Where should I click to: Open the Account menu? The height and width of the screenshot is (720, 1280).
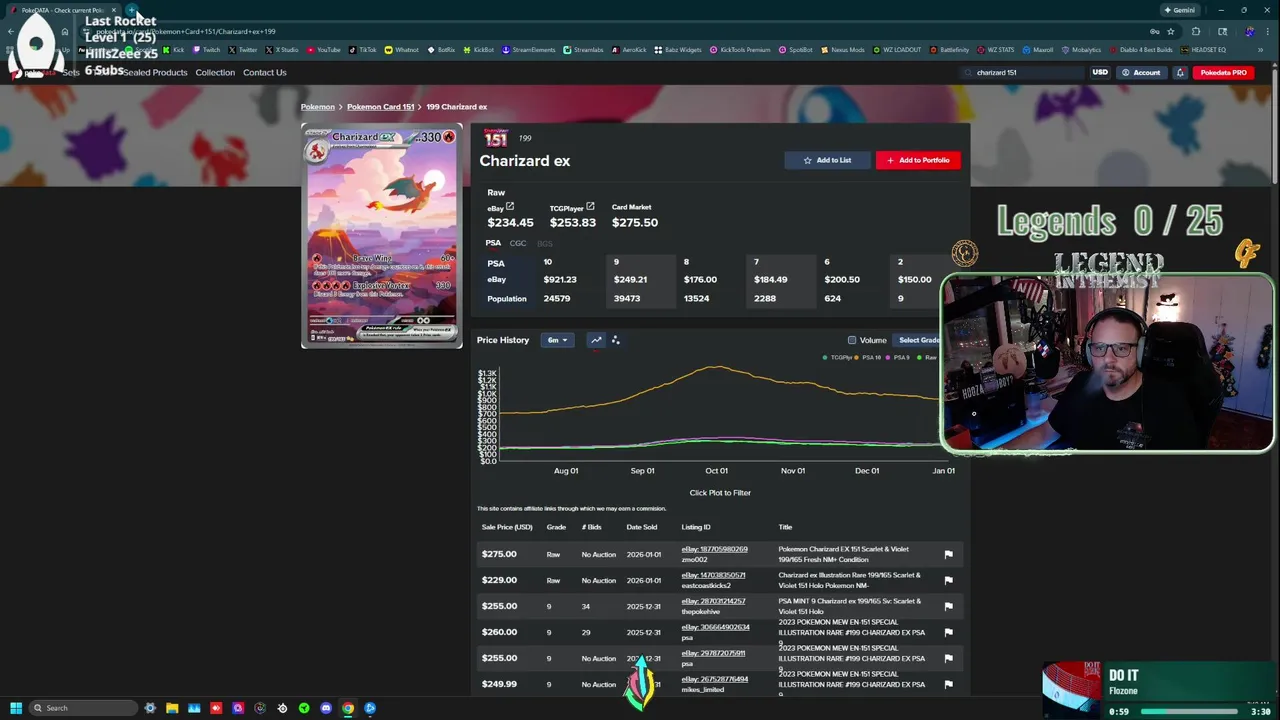tap(1141, 72)
